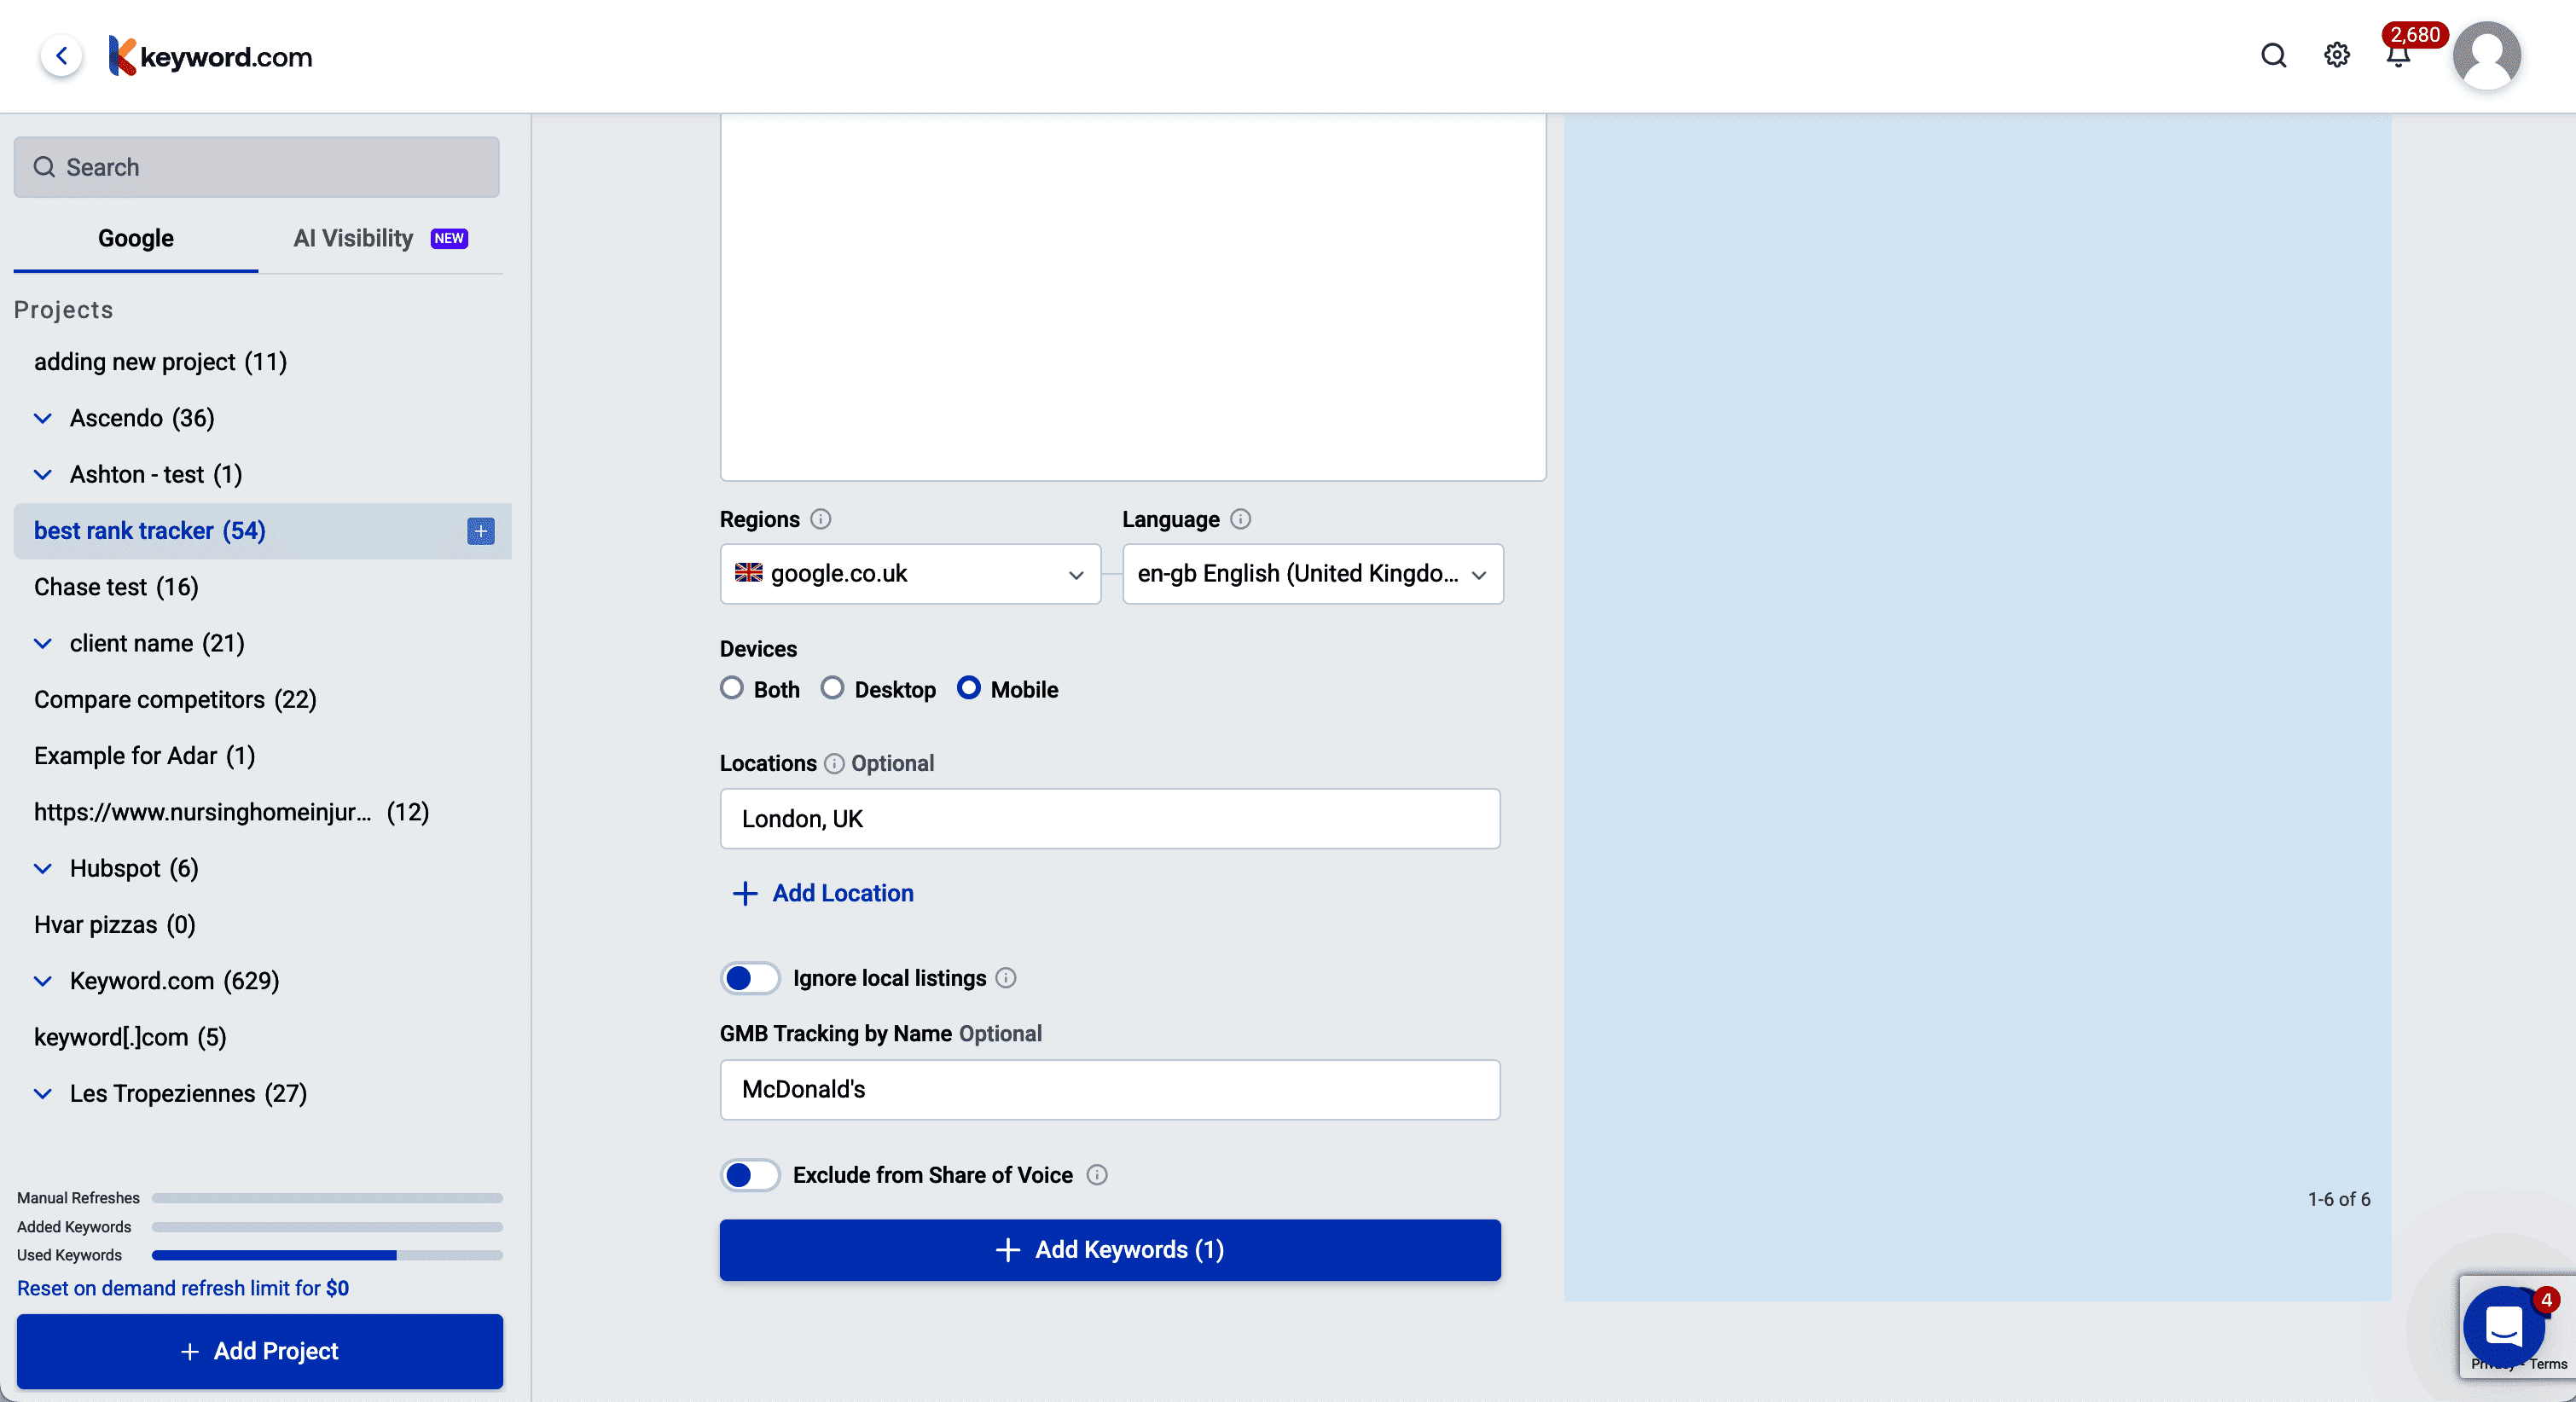Click info icon beside Ignore local listings
Image resolution: width=2576 pixels, height=1402 pixels.
tap(1006, 978)
